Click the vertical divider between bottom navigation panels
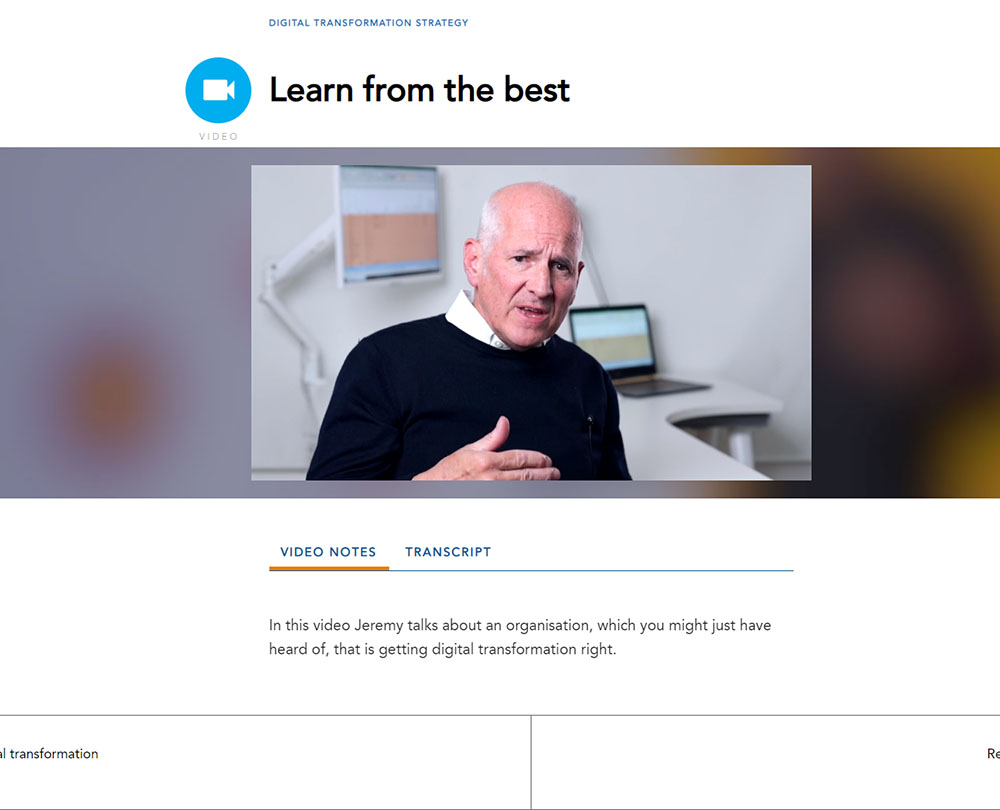Viewport: 1000px width, 810px height. (531, 762)
